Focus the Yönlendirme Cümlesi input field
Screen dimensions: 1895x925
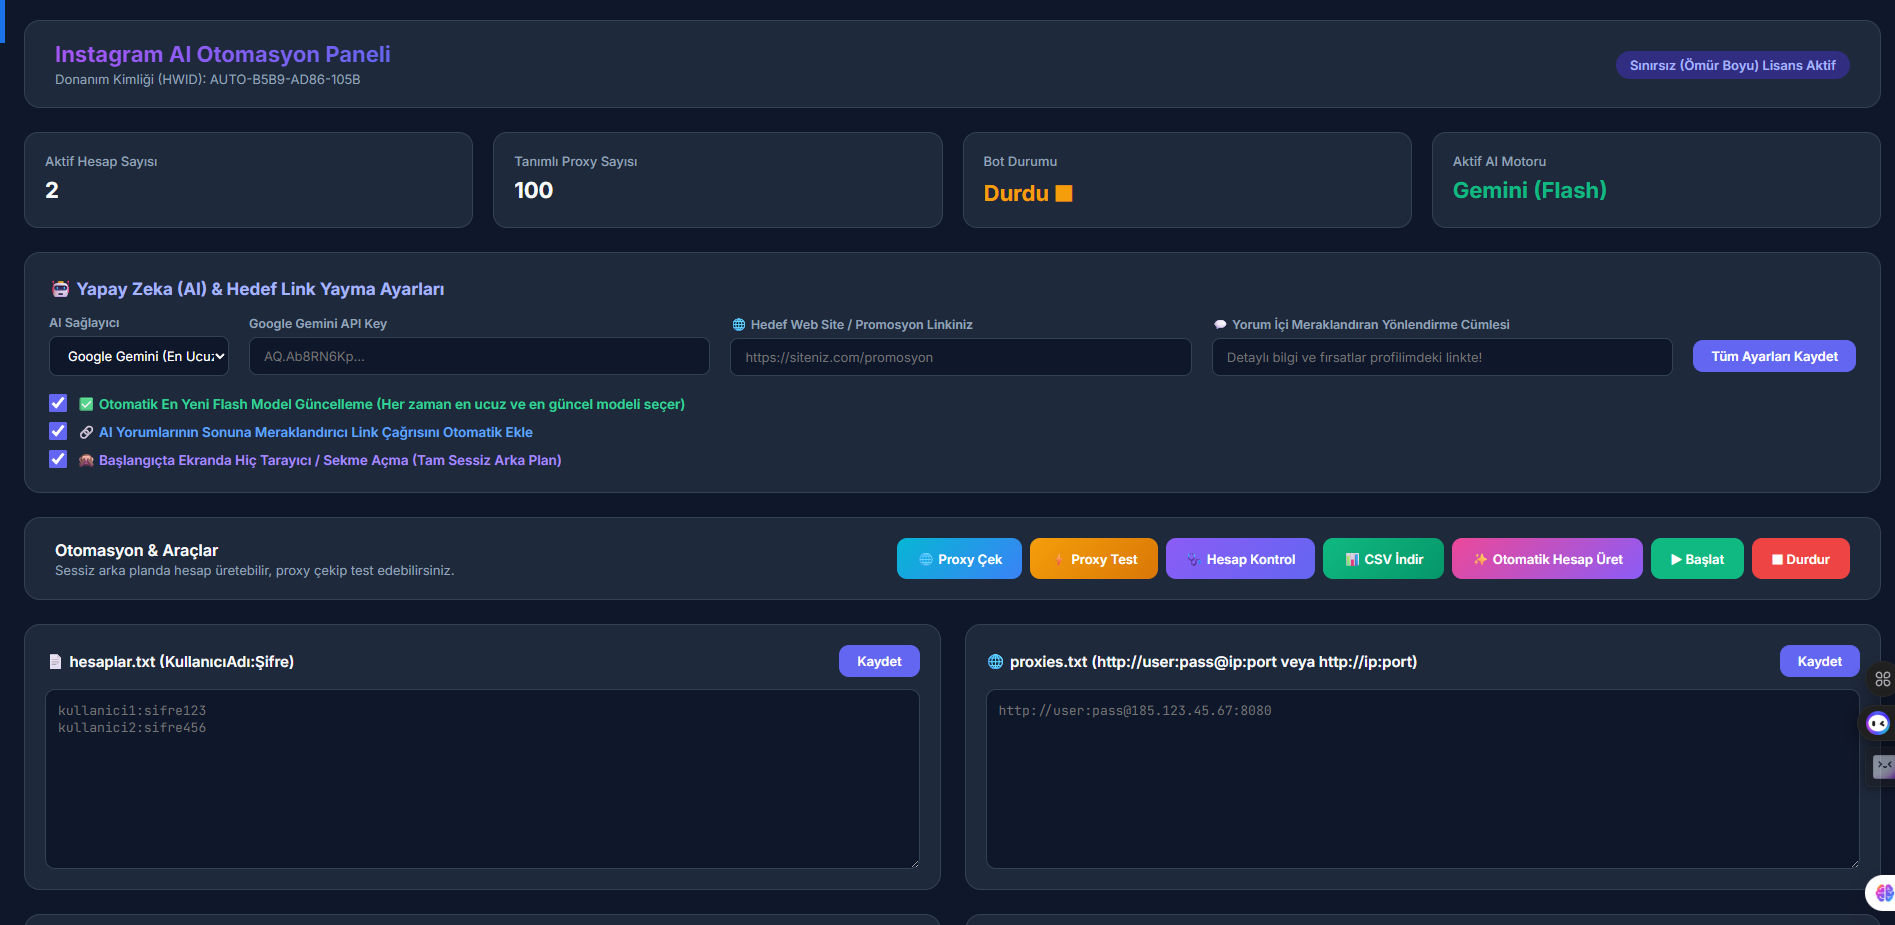[1442, 357]
